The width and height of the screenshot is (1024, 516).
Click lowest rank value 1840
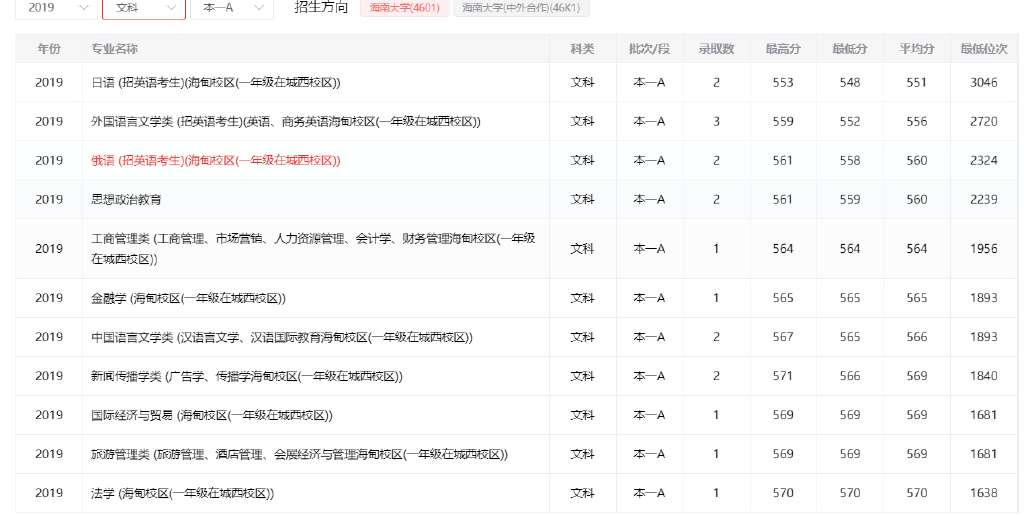click(984, 376)
